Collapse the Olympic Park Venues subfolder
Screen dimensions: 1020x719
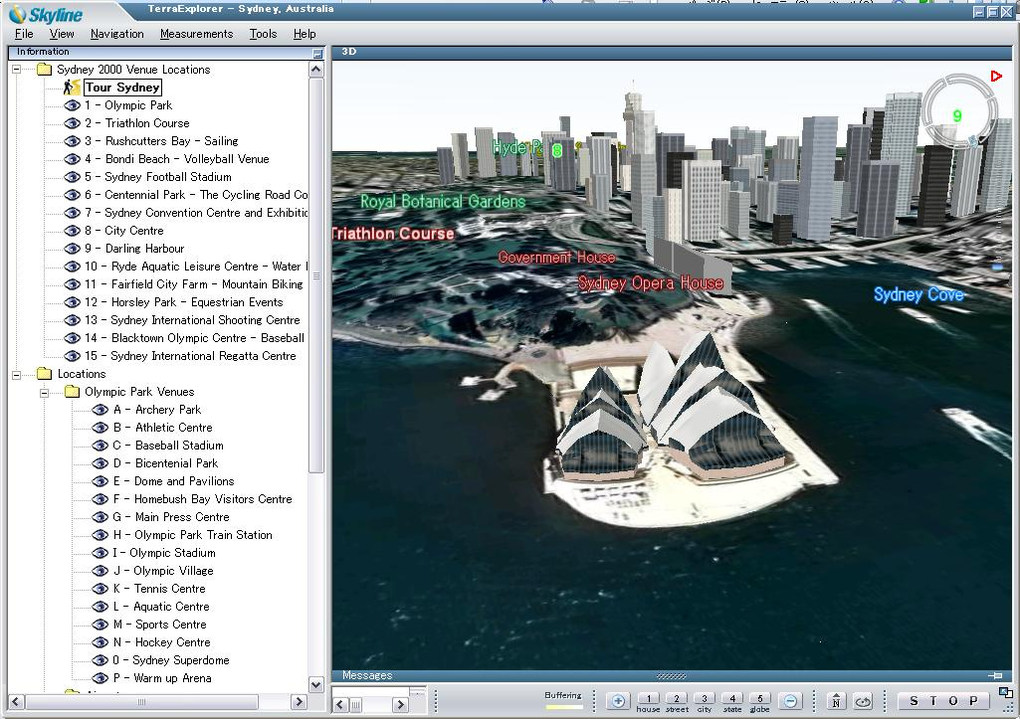point(45,392)
